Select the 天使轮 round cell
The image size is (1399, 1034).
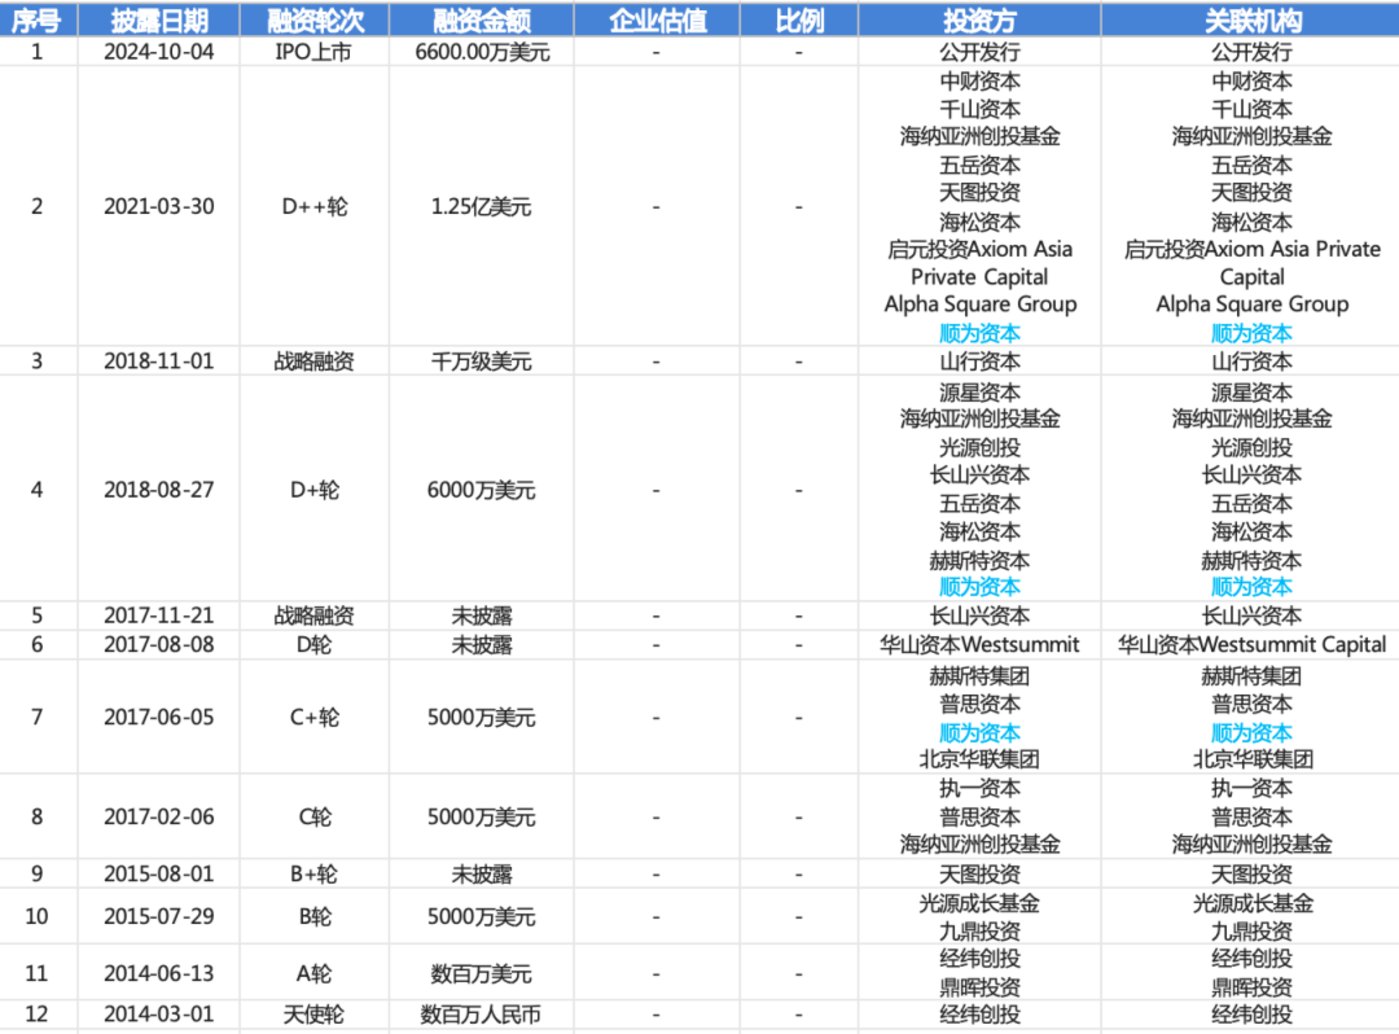pos(314,1014)
